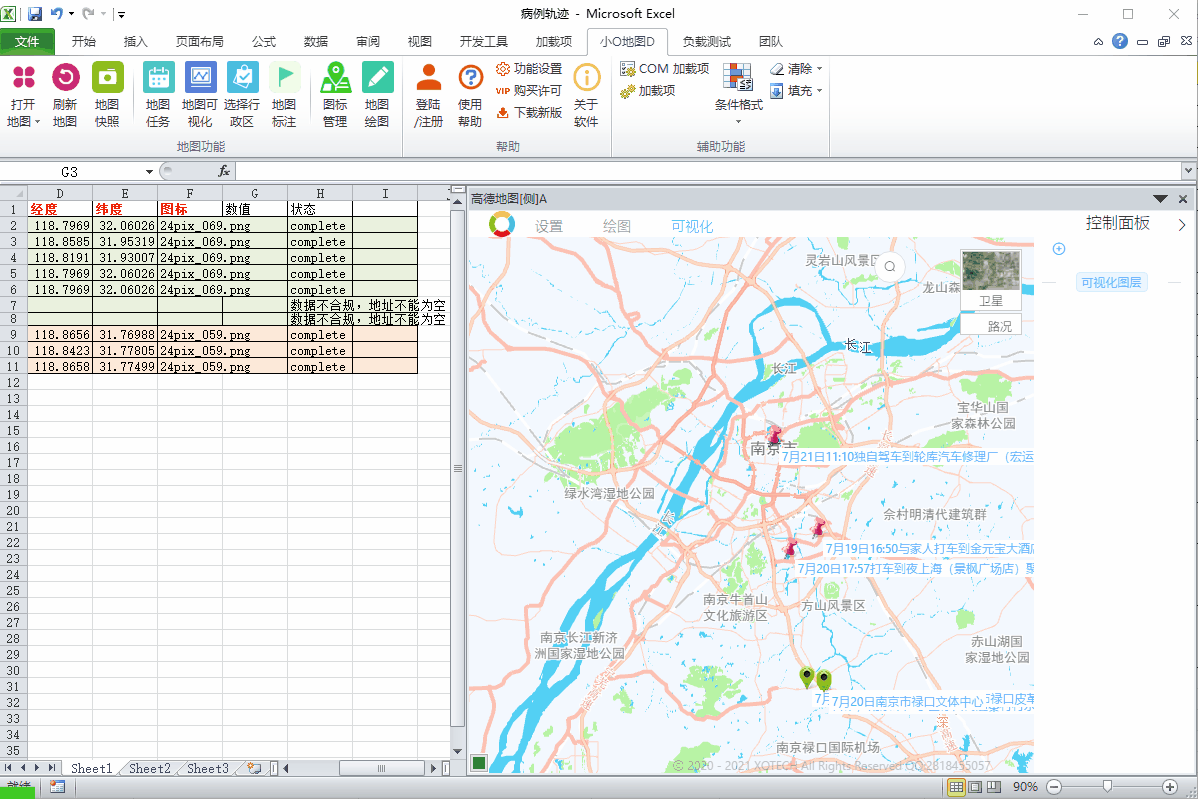Click the Undo arrow icon
Viewport: 1198px width, 799px height.
tap(57, 14)
